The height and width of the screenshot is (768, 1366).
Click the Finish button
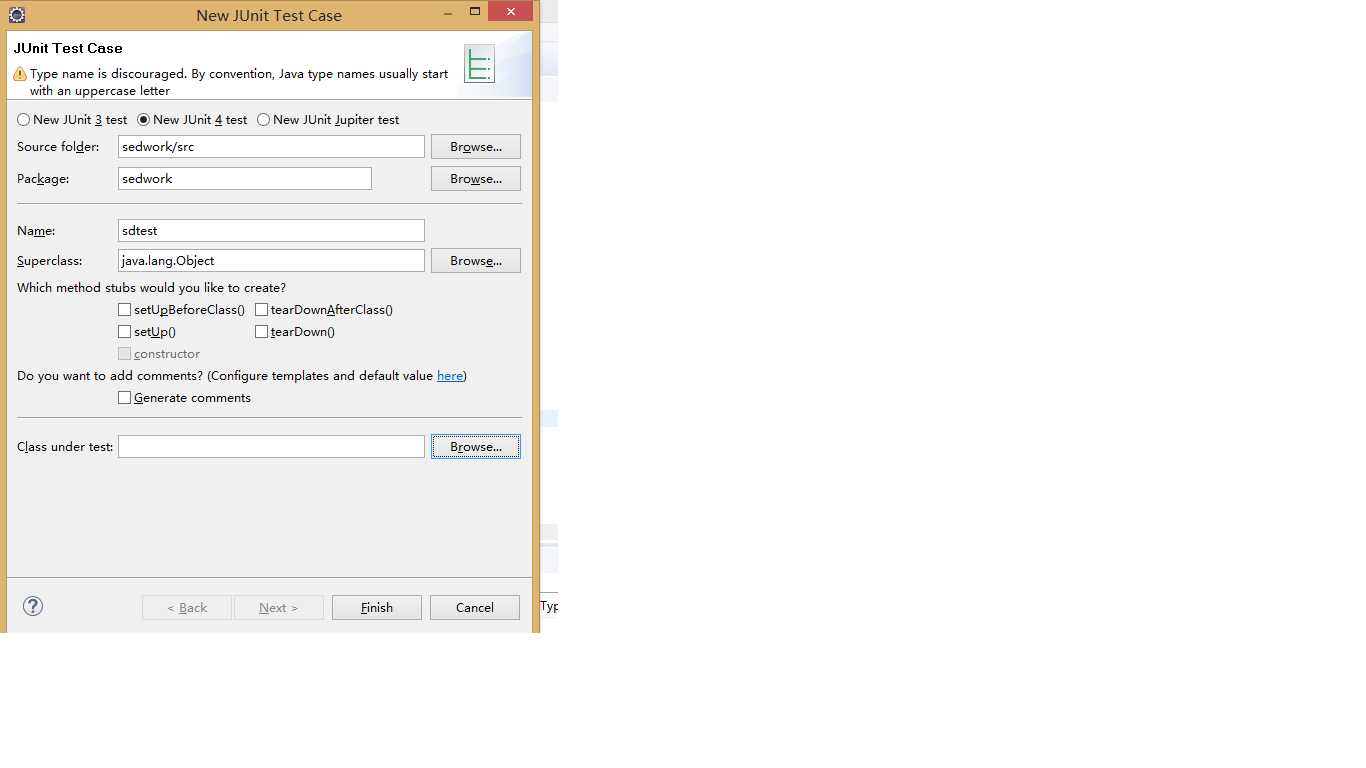click(x=377, y=608)
